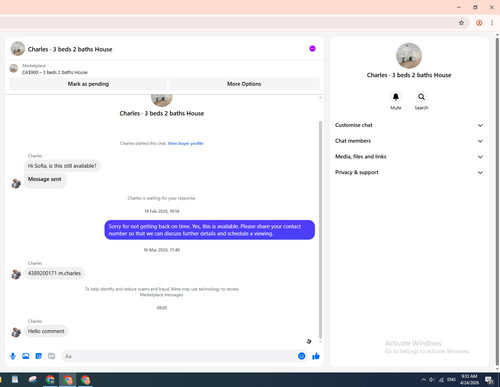Click the "19 Feb 2026" timestamp
Image resolution: width=500 pixels, height=387 pixels.
point(162,211)
